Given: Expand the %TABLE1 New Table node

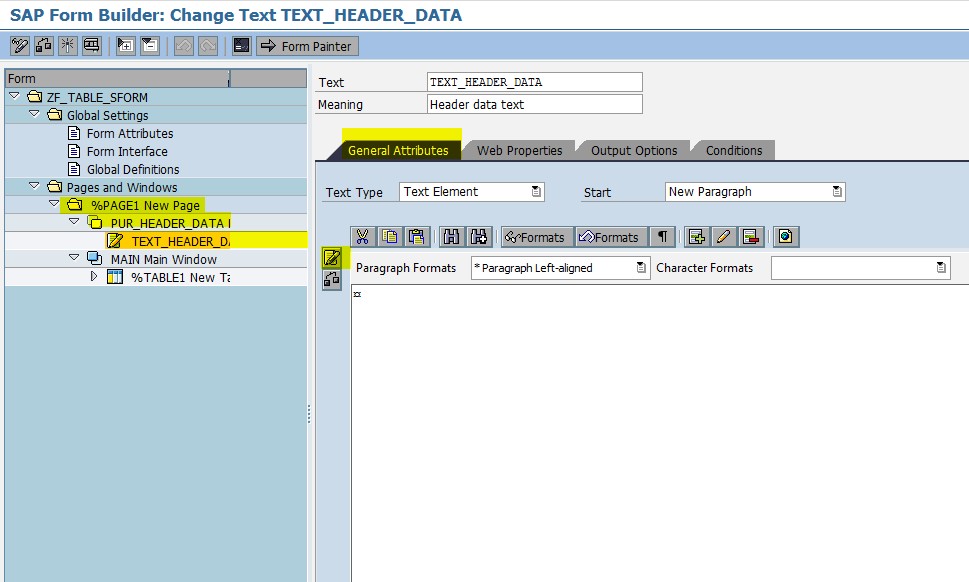Looking at the screenshot, I should tap(94, 276).
